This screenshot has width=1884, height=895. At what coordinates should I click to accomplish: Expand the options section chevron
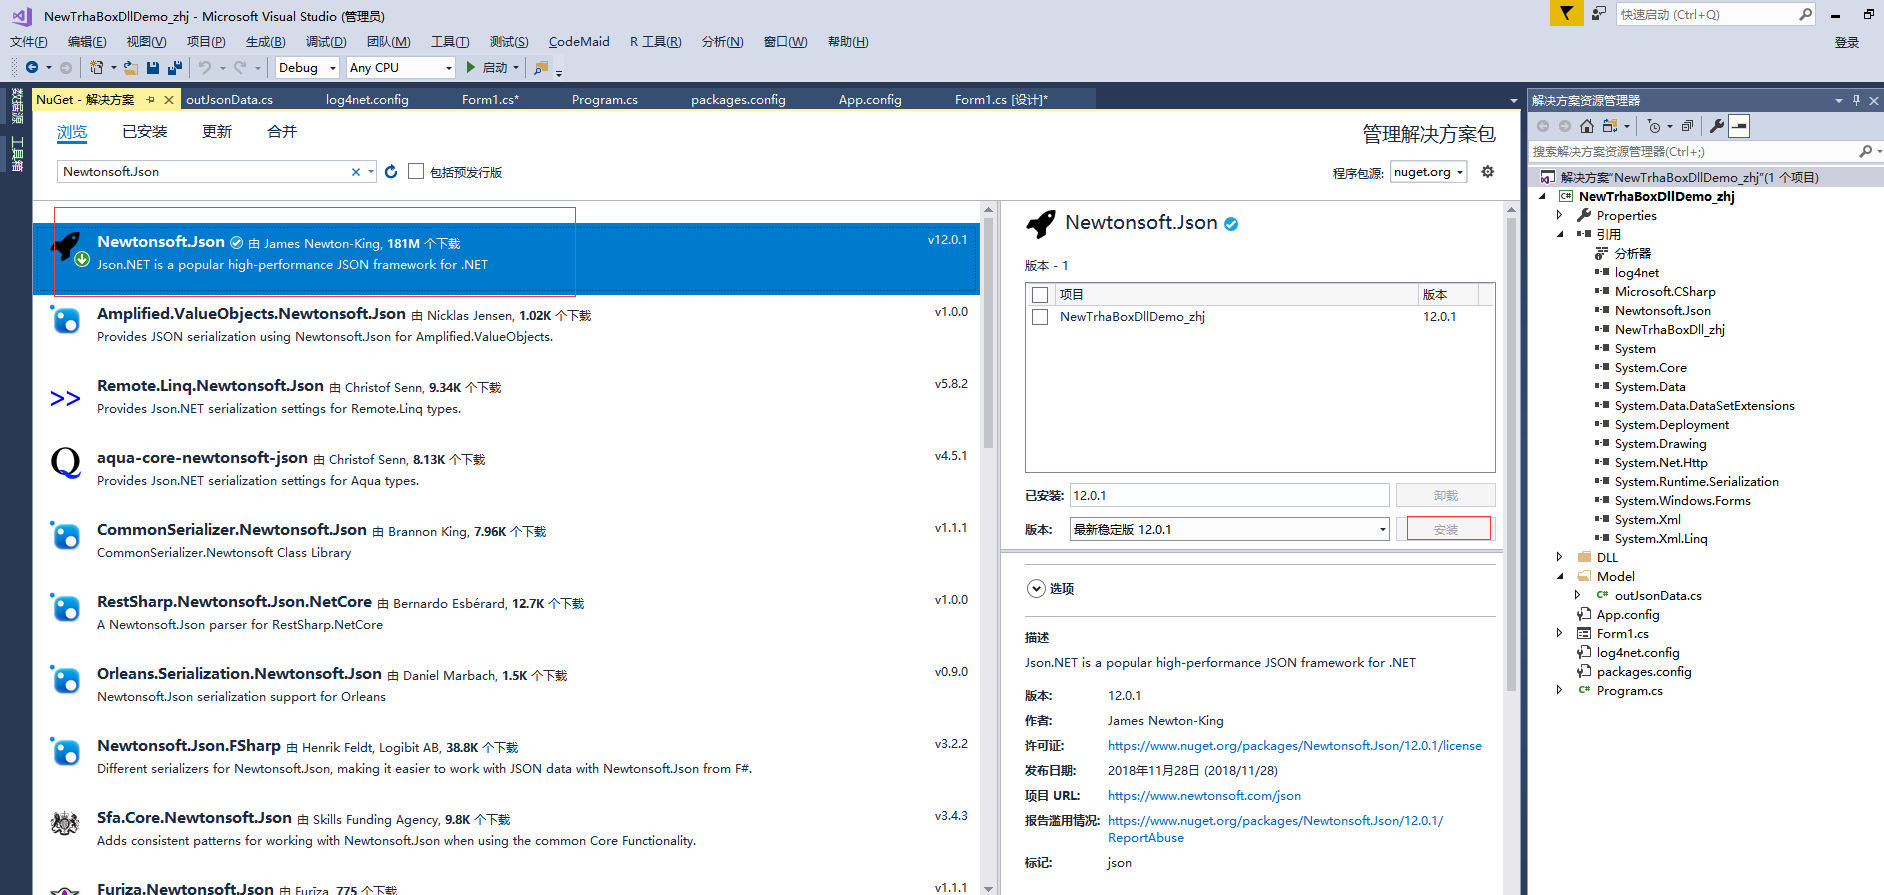pos(1036,588)
